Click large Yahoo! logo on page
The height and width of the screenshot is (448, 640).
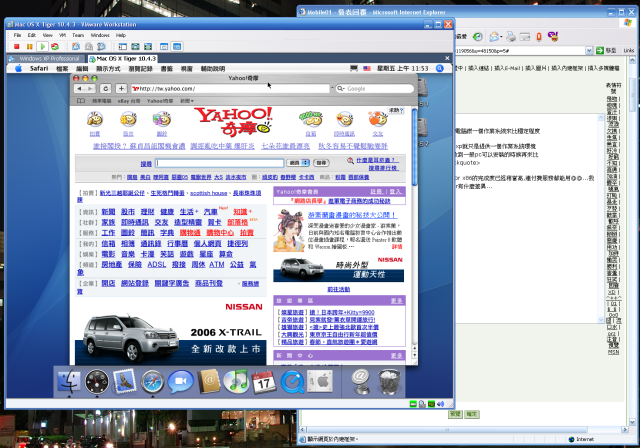click(x=233, y=121)
